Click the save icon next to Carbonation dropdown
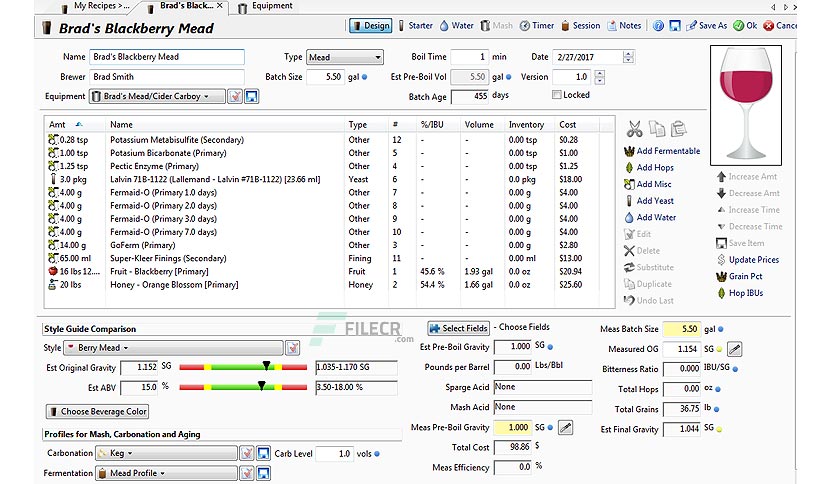 pyautogui.click(x=263, y=454)
